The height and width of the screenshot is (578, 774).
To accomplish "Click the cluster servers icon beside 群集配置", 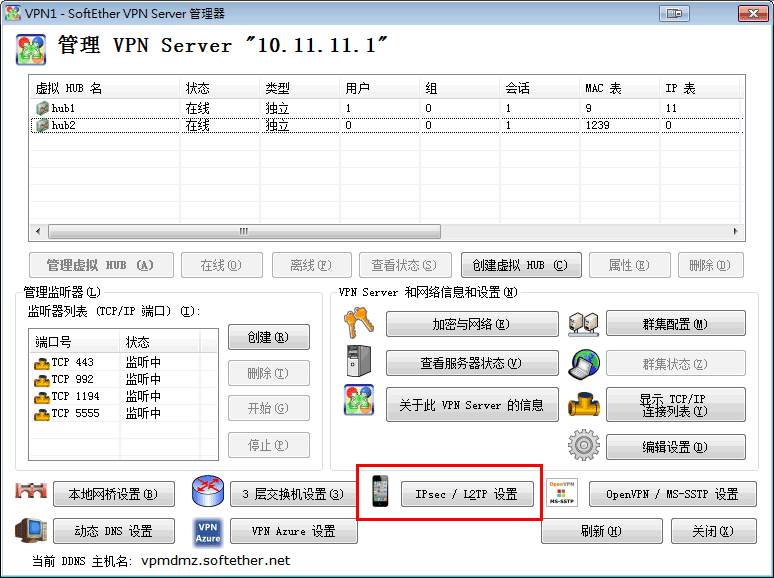I will point(583,324).
